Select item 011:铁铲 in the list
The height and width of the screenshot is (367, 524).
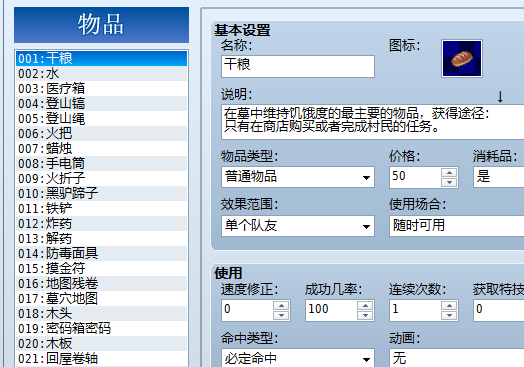click(101, 209)
